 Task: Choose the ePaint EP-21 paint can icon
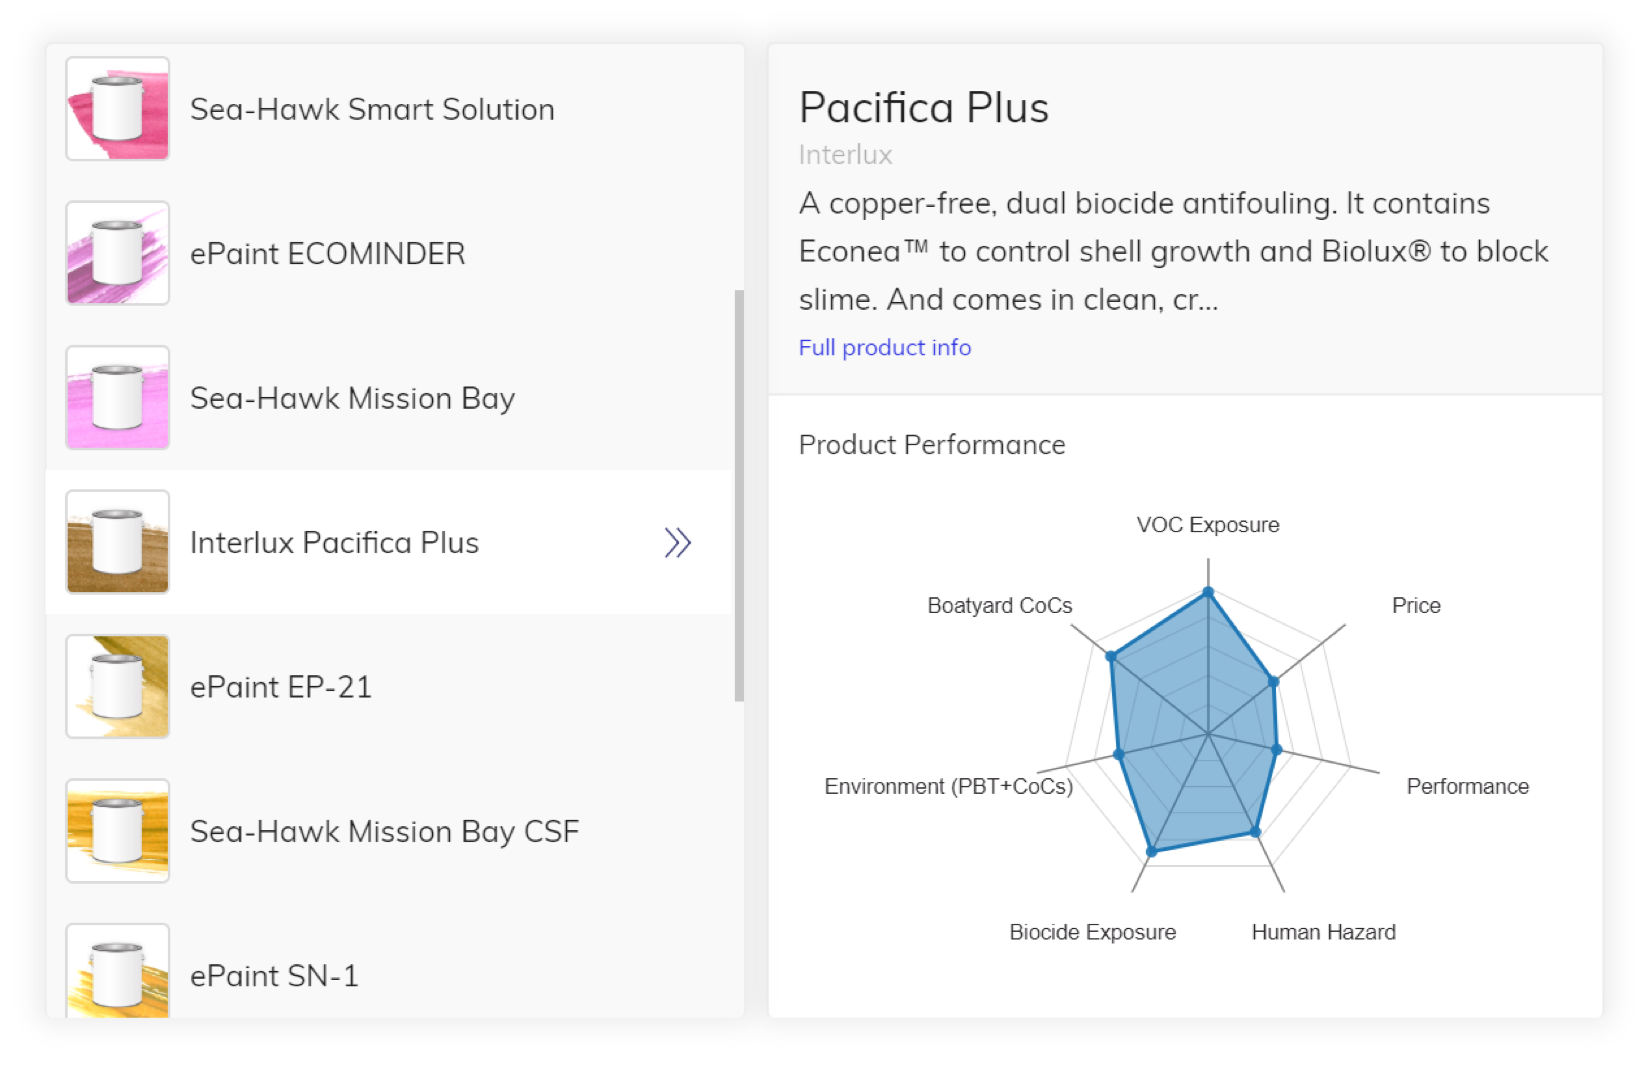(117, 687)
